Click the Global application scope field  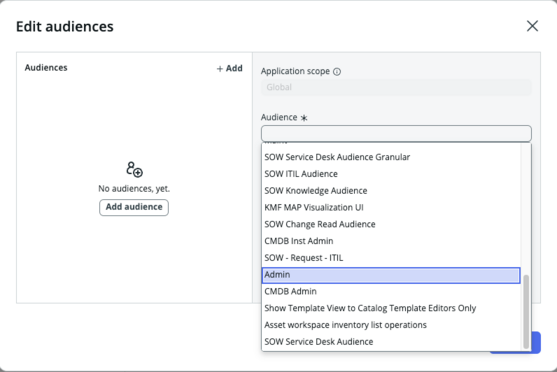pos(396,87)
